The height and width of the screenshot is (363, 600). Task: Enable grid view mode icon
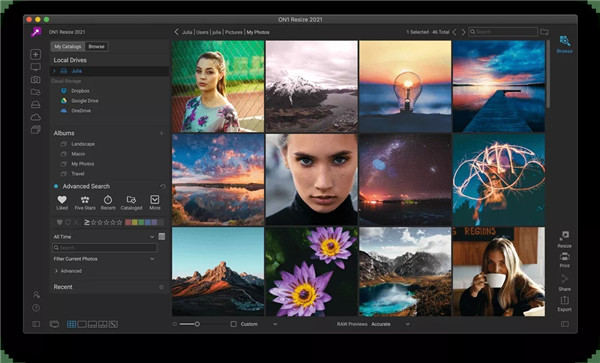72,324
